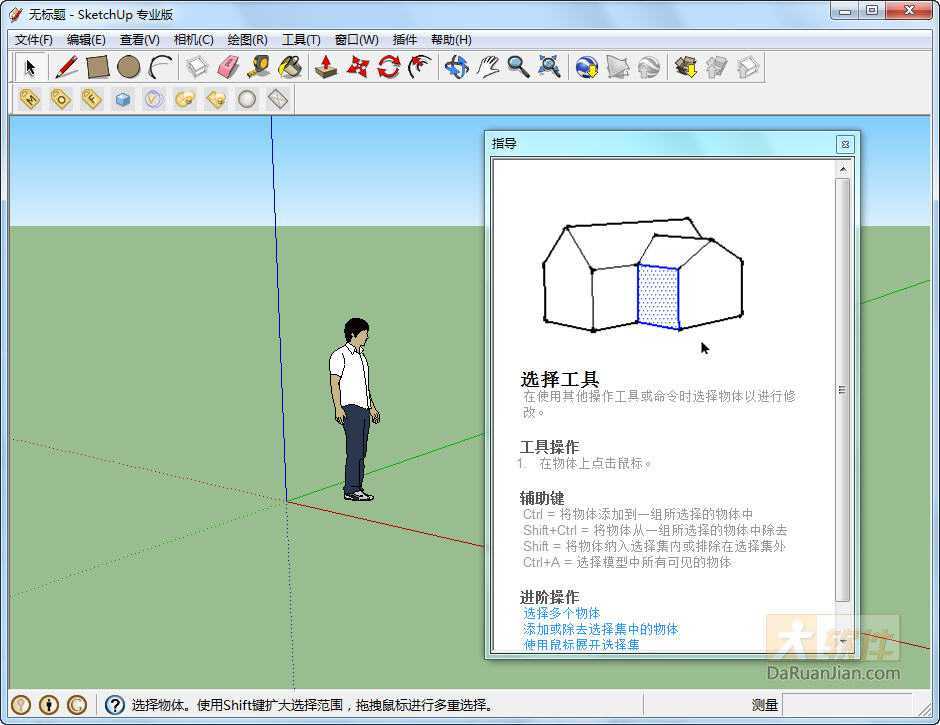Click the 使用鼠标展开选择集 link

tap(582, 645)
